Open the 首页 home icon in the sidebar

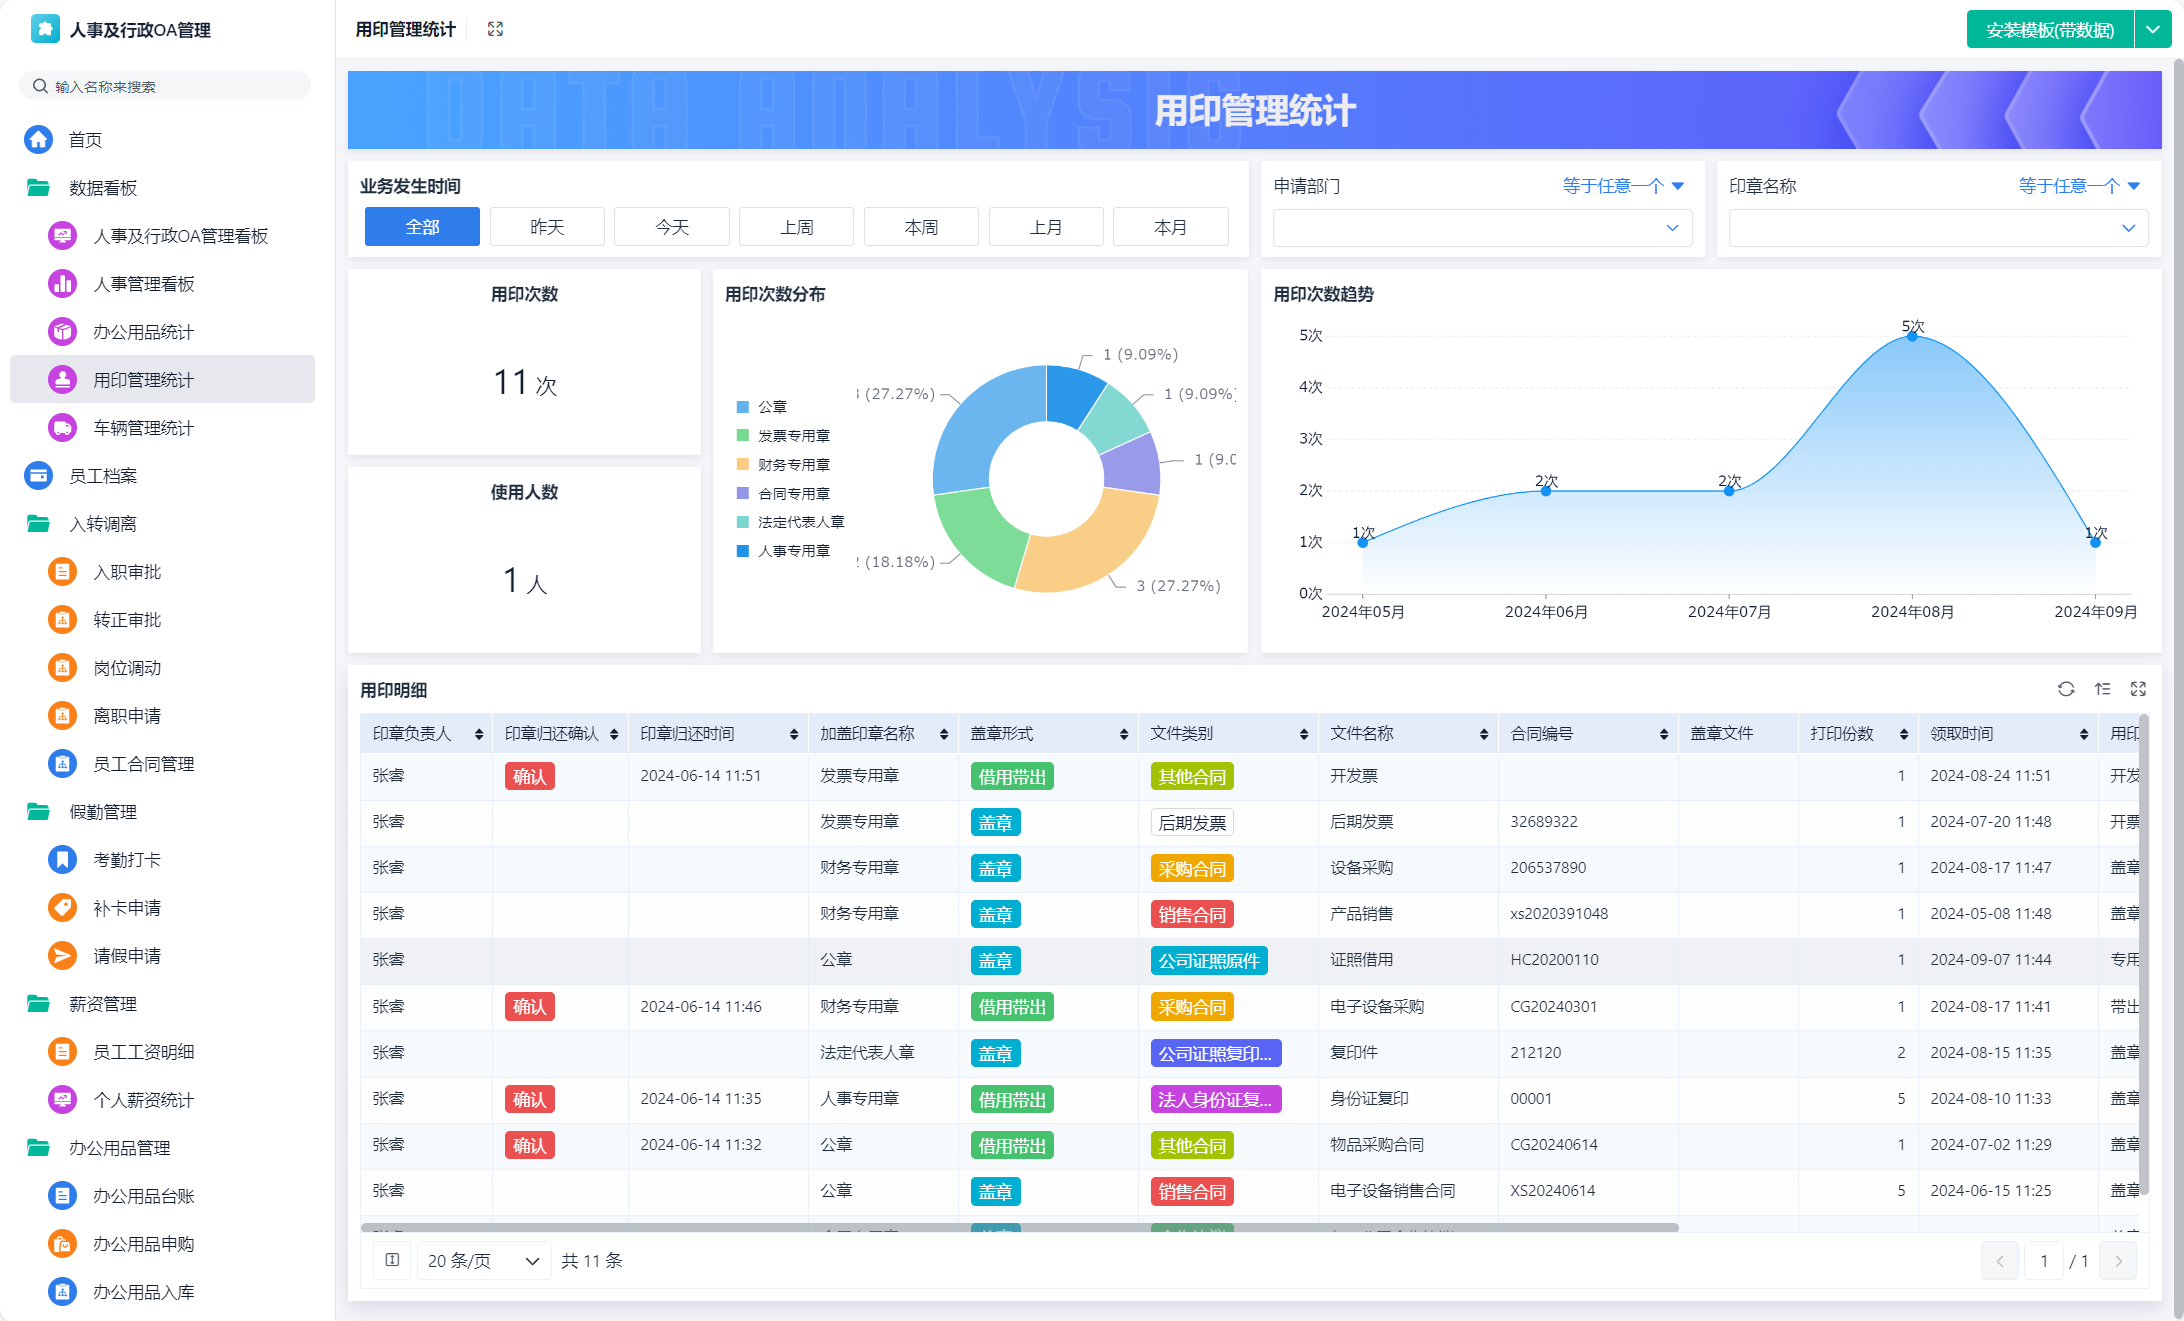pos(39,139)
